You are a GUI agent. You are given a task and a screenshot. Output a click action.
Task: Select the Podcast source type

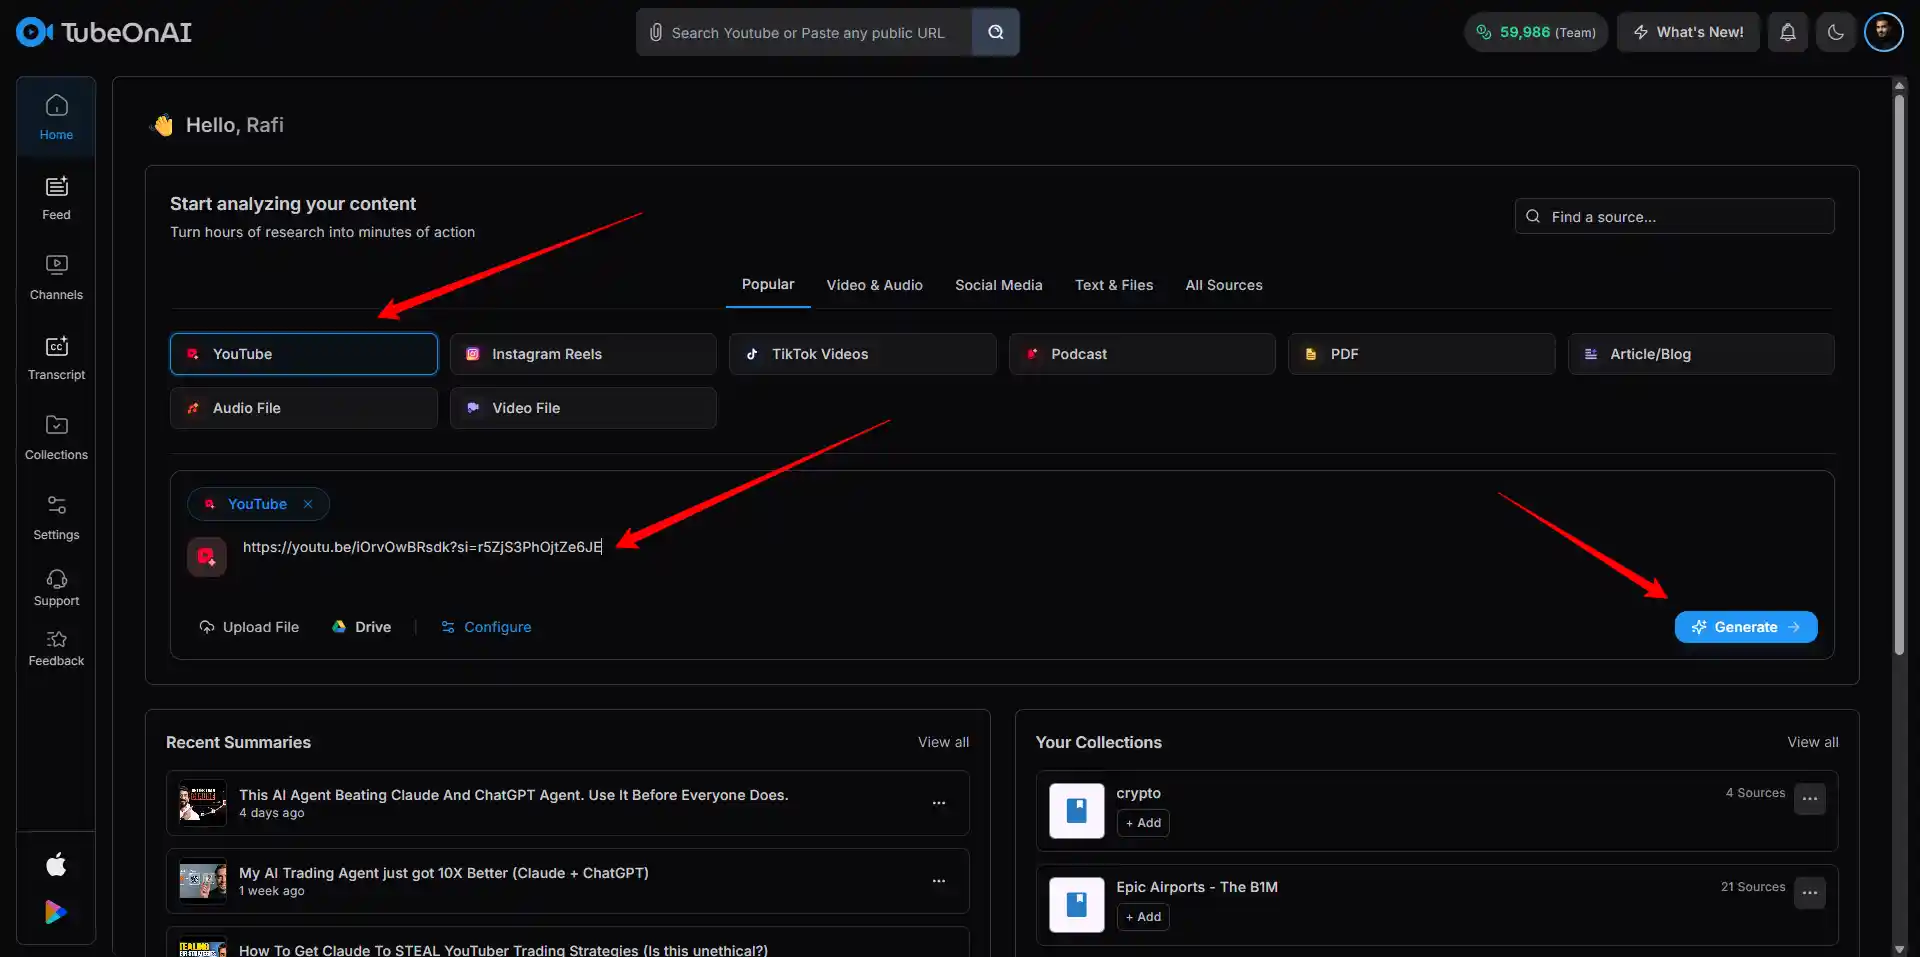(x=1142, y=354)
